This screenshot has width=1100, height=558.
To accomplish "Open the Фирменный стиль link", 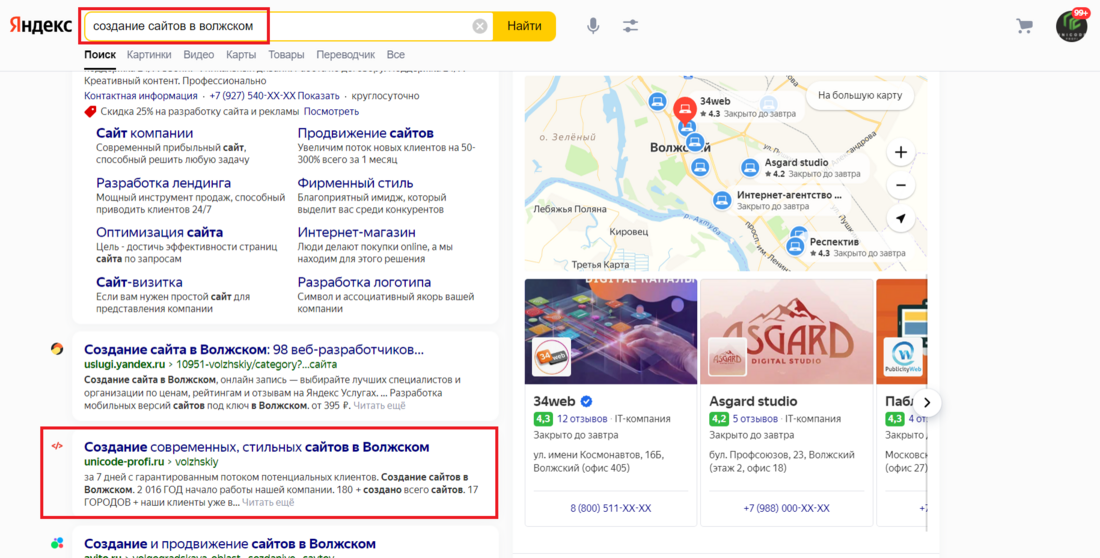I will point(355,183).
